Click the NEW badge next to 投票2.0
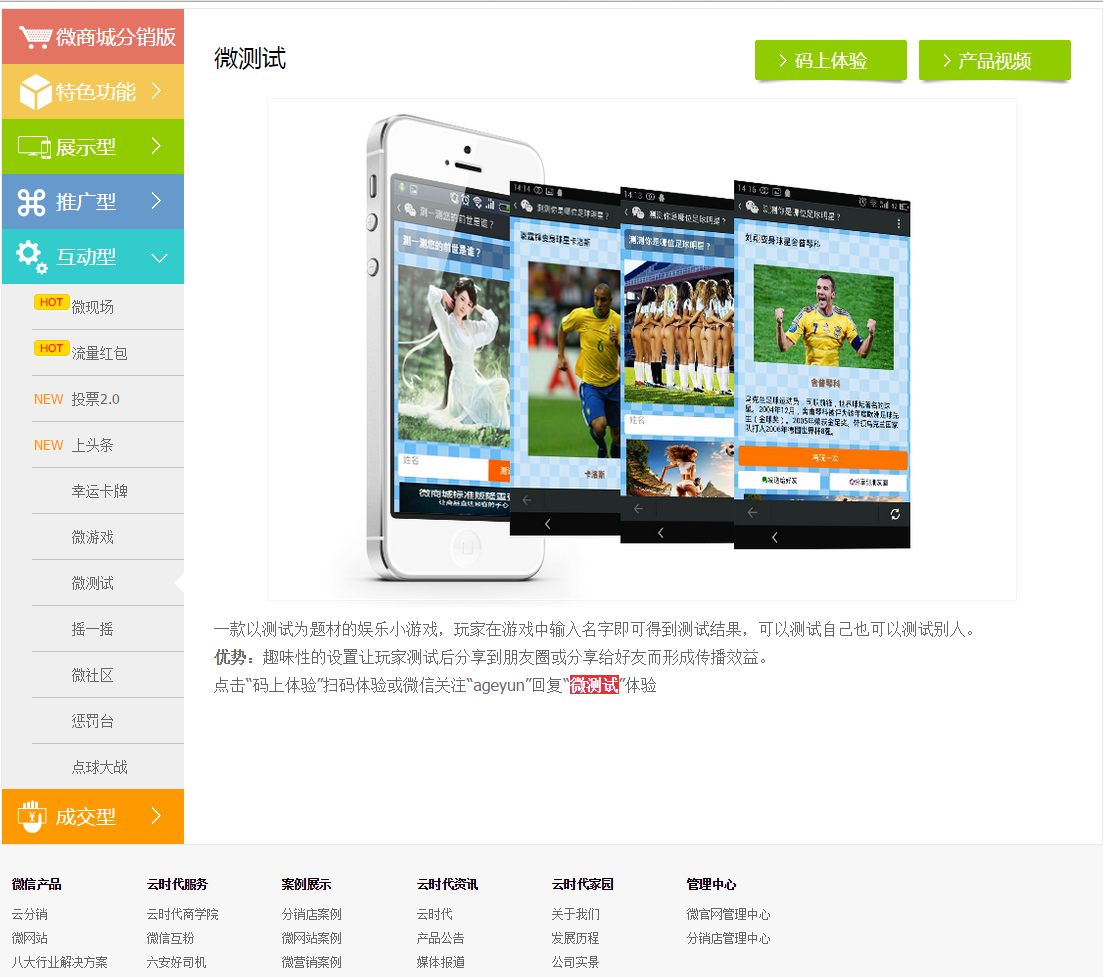The height and width of the screenshot is (977, 1103). [48, 398]
